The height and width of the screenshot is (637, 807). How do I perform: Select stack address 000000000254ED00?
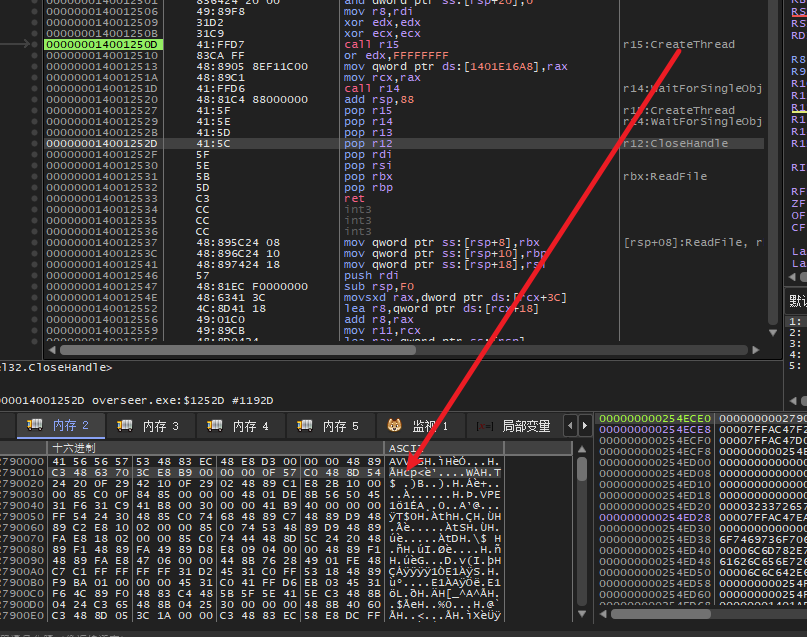[655, 462]
